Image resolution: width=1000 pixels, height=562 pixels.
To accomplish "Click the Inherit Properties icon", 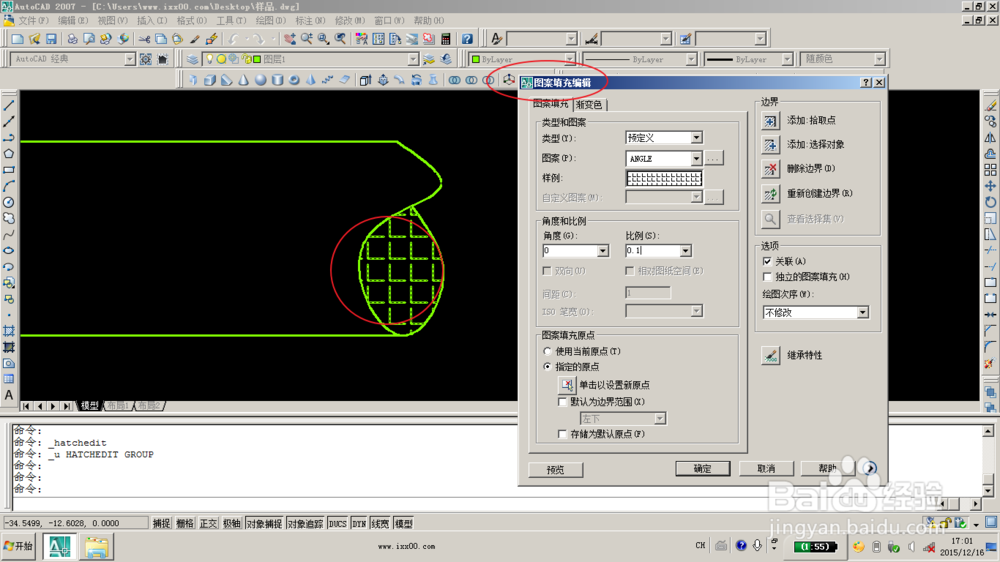I will [770, 355].
